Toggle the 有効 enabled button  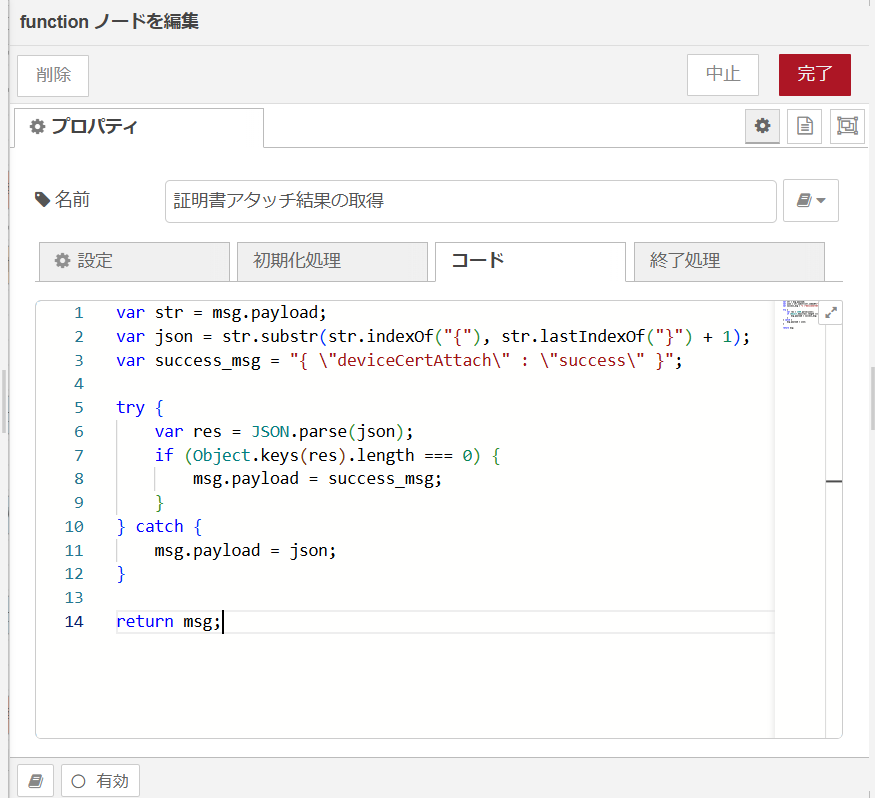tap(100, 781)
